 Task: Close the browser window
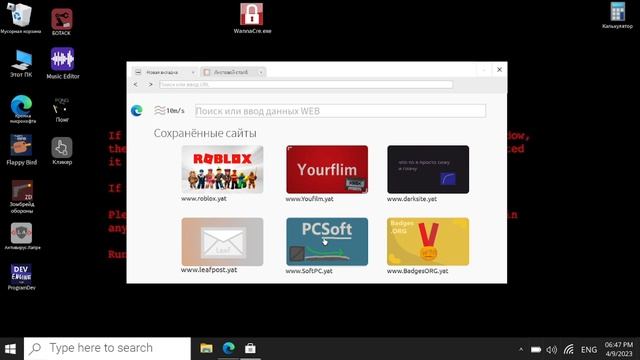point(499,70)
